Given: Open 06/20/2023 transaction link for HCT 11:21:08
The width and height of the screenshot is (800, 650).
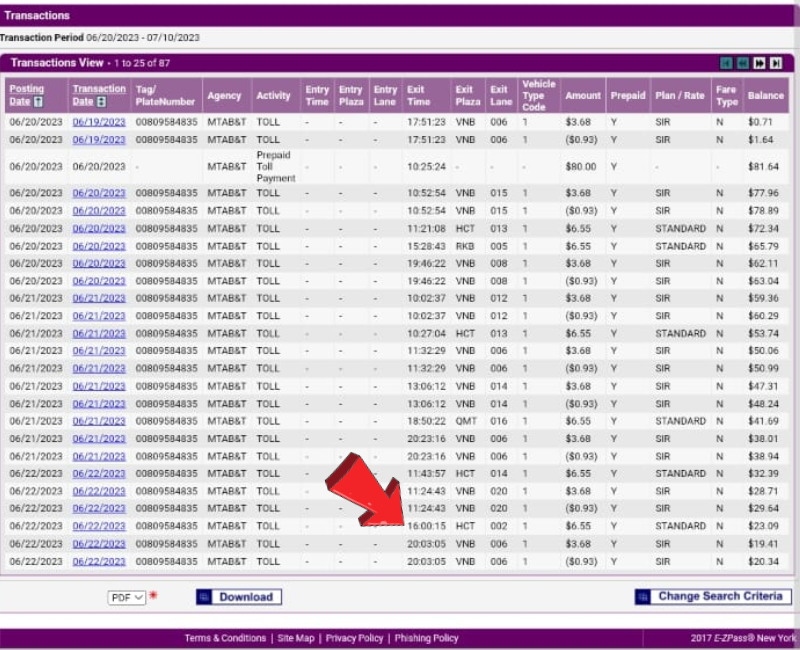Looking at the screenshot, I should (99, 229).
